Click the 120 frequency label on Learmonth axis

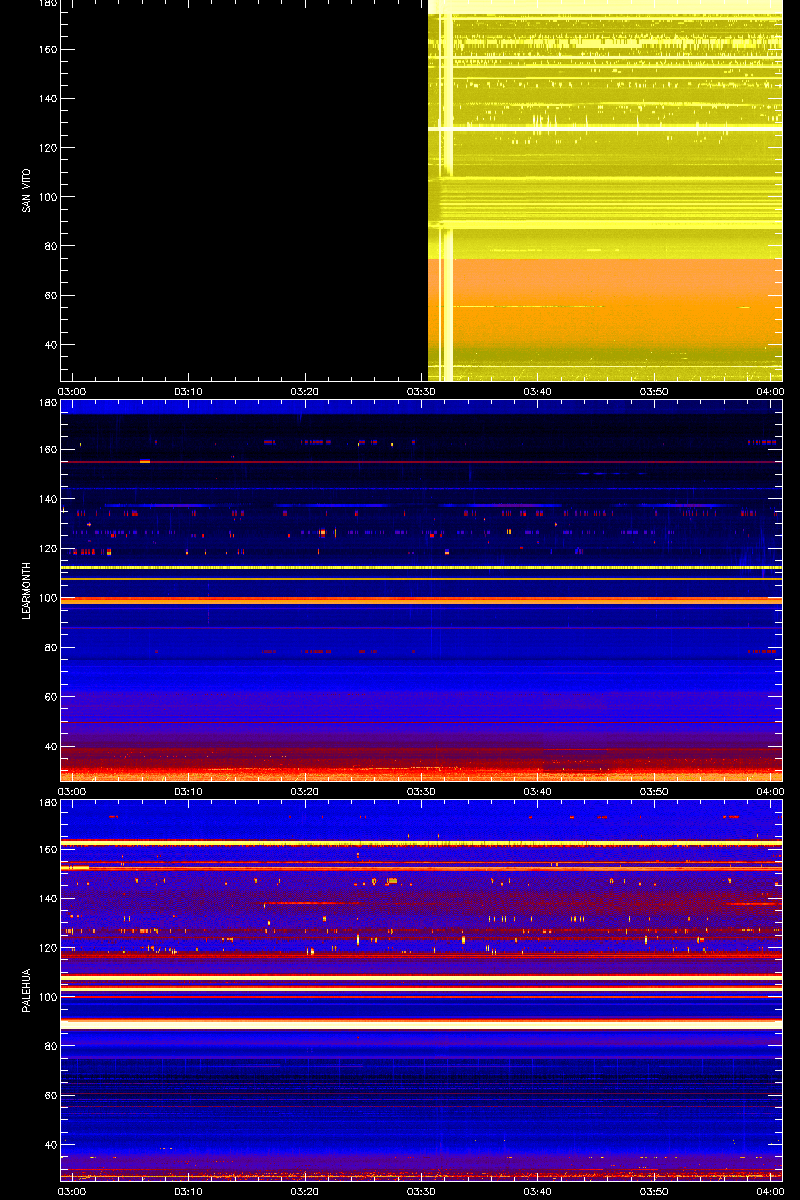coord(47,547)
